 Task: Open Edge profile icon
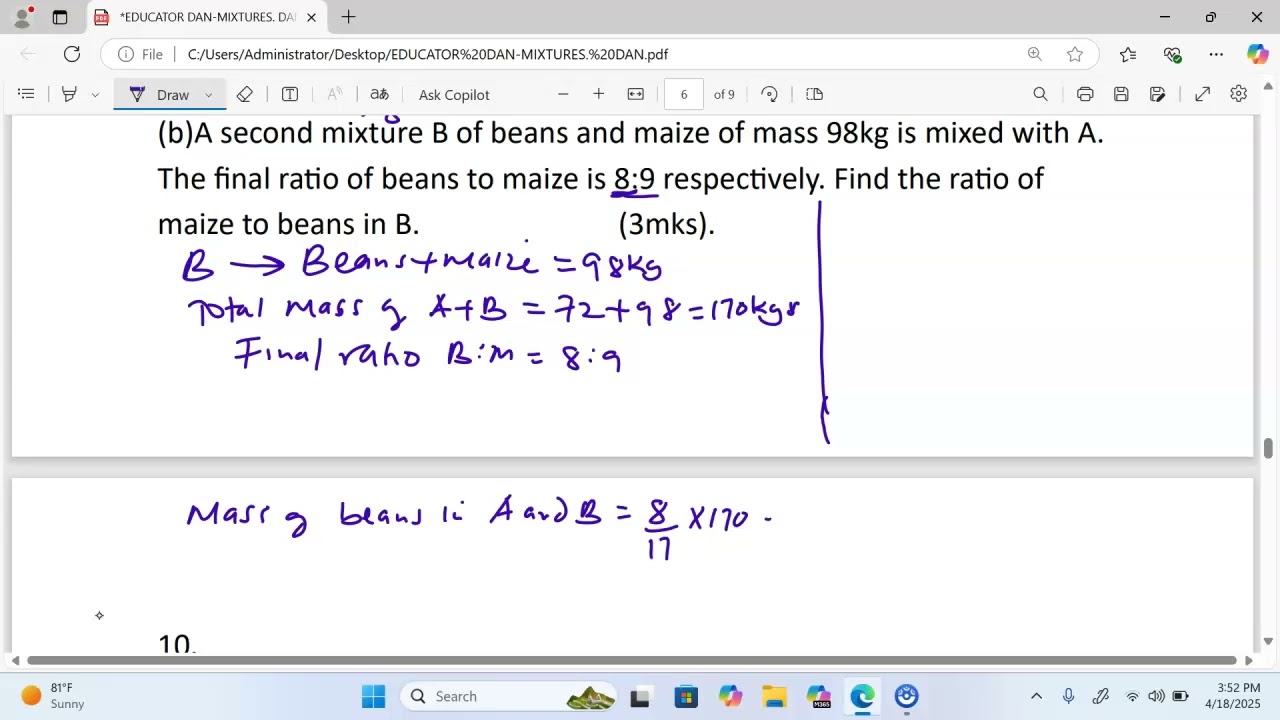(x=22, y=17)
